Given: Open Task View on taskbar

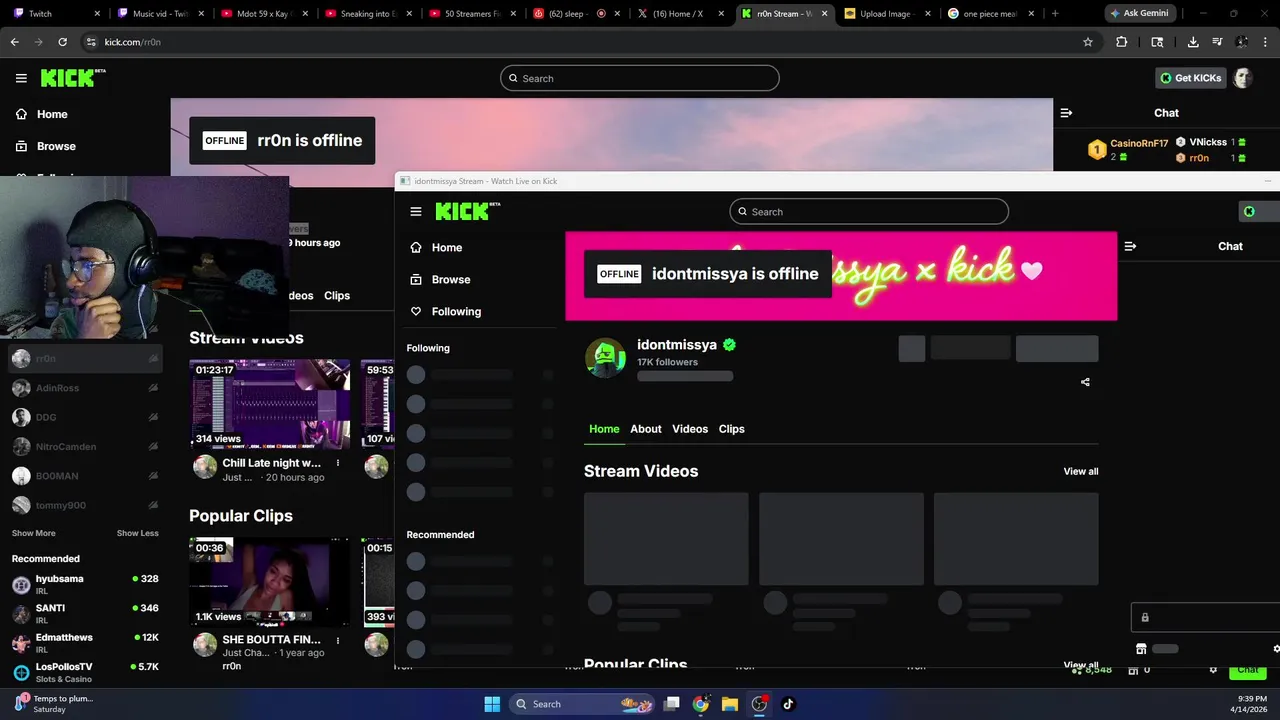Looking at the screenshot, I should (672, 704).
